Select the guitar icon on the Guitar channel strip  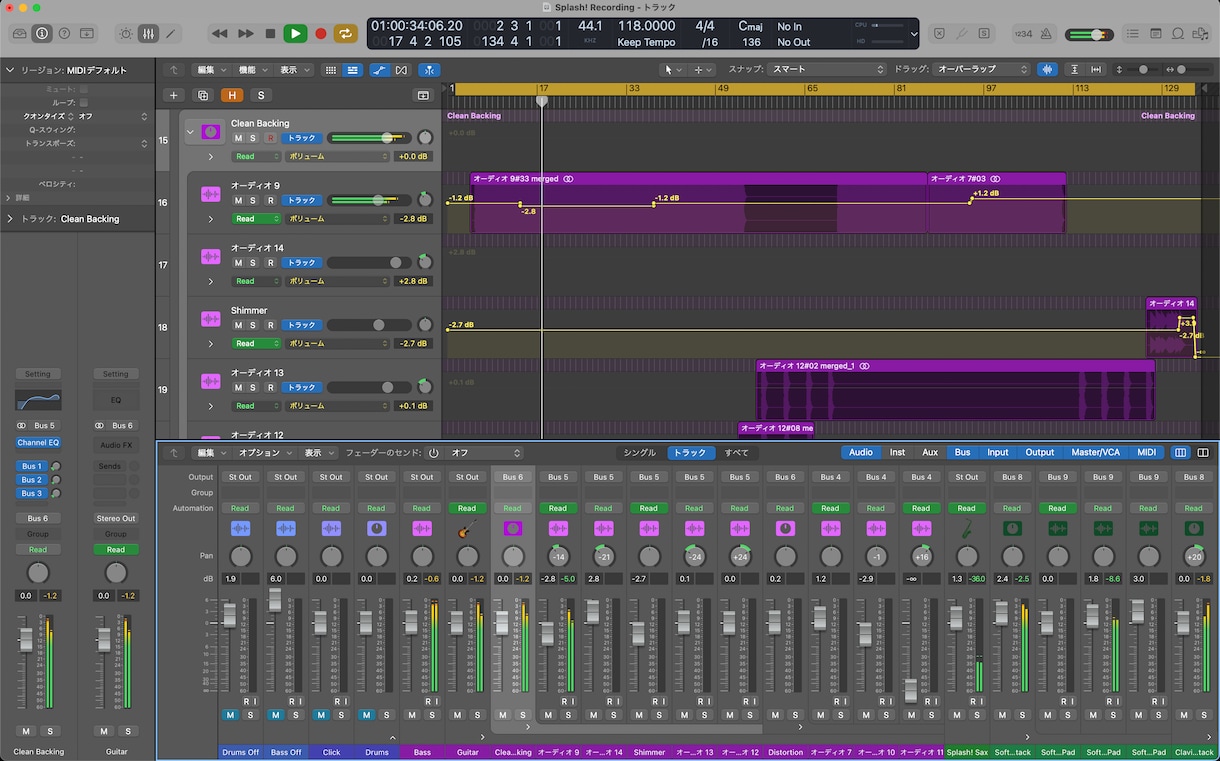click(467, 528)
